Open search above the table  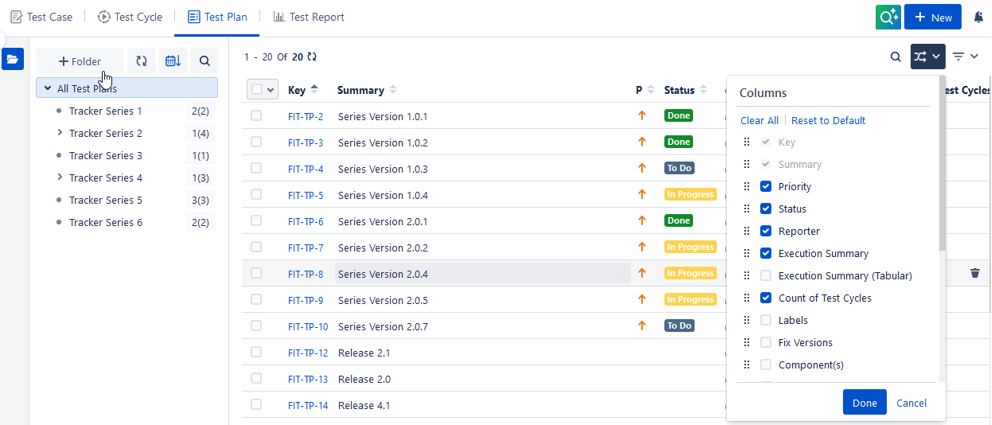pyautogui.click(x=895, y=57)
